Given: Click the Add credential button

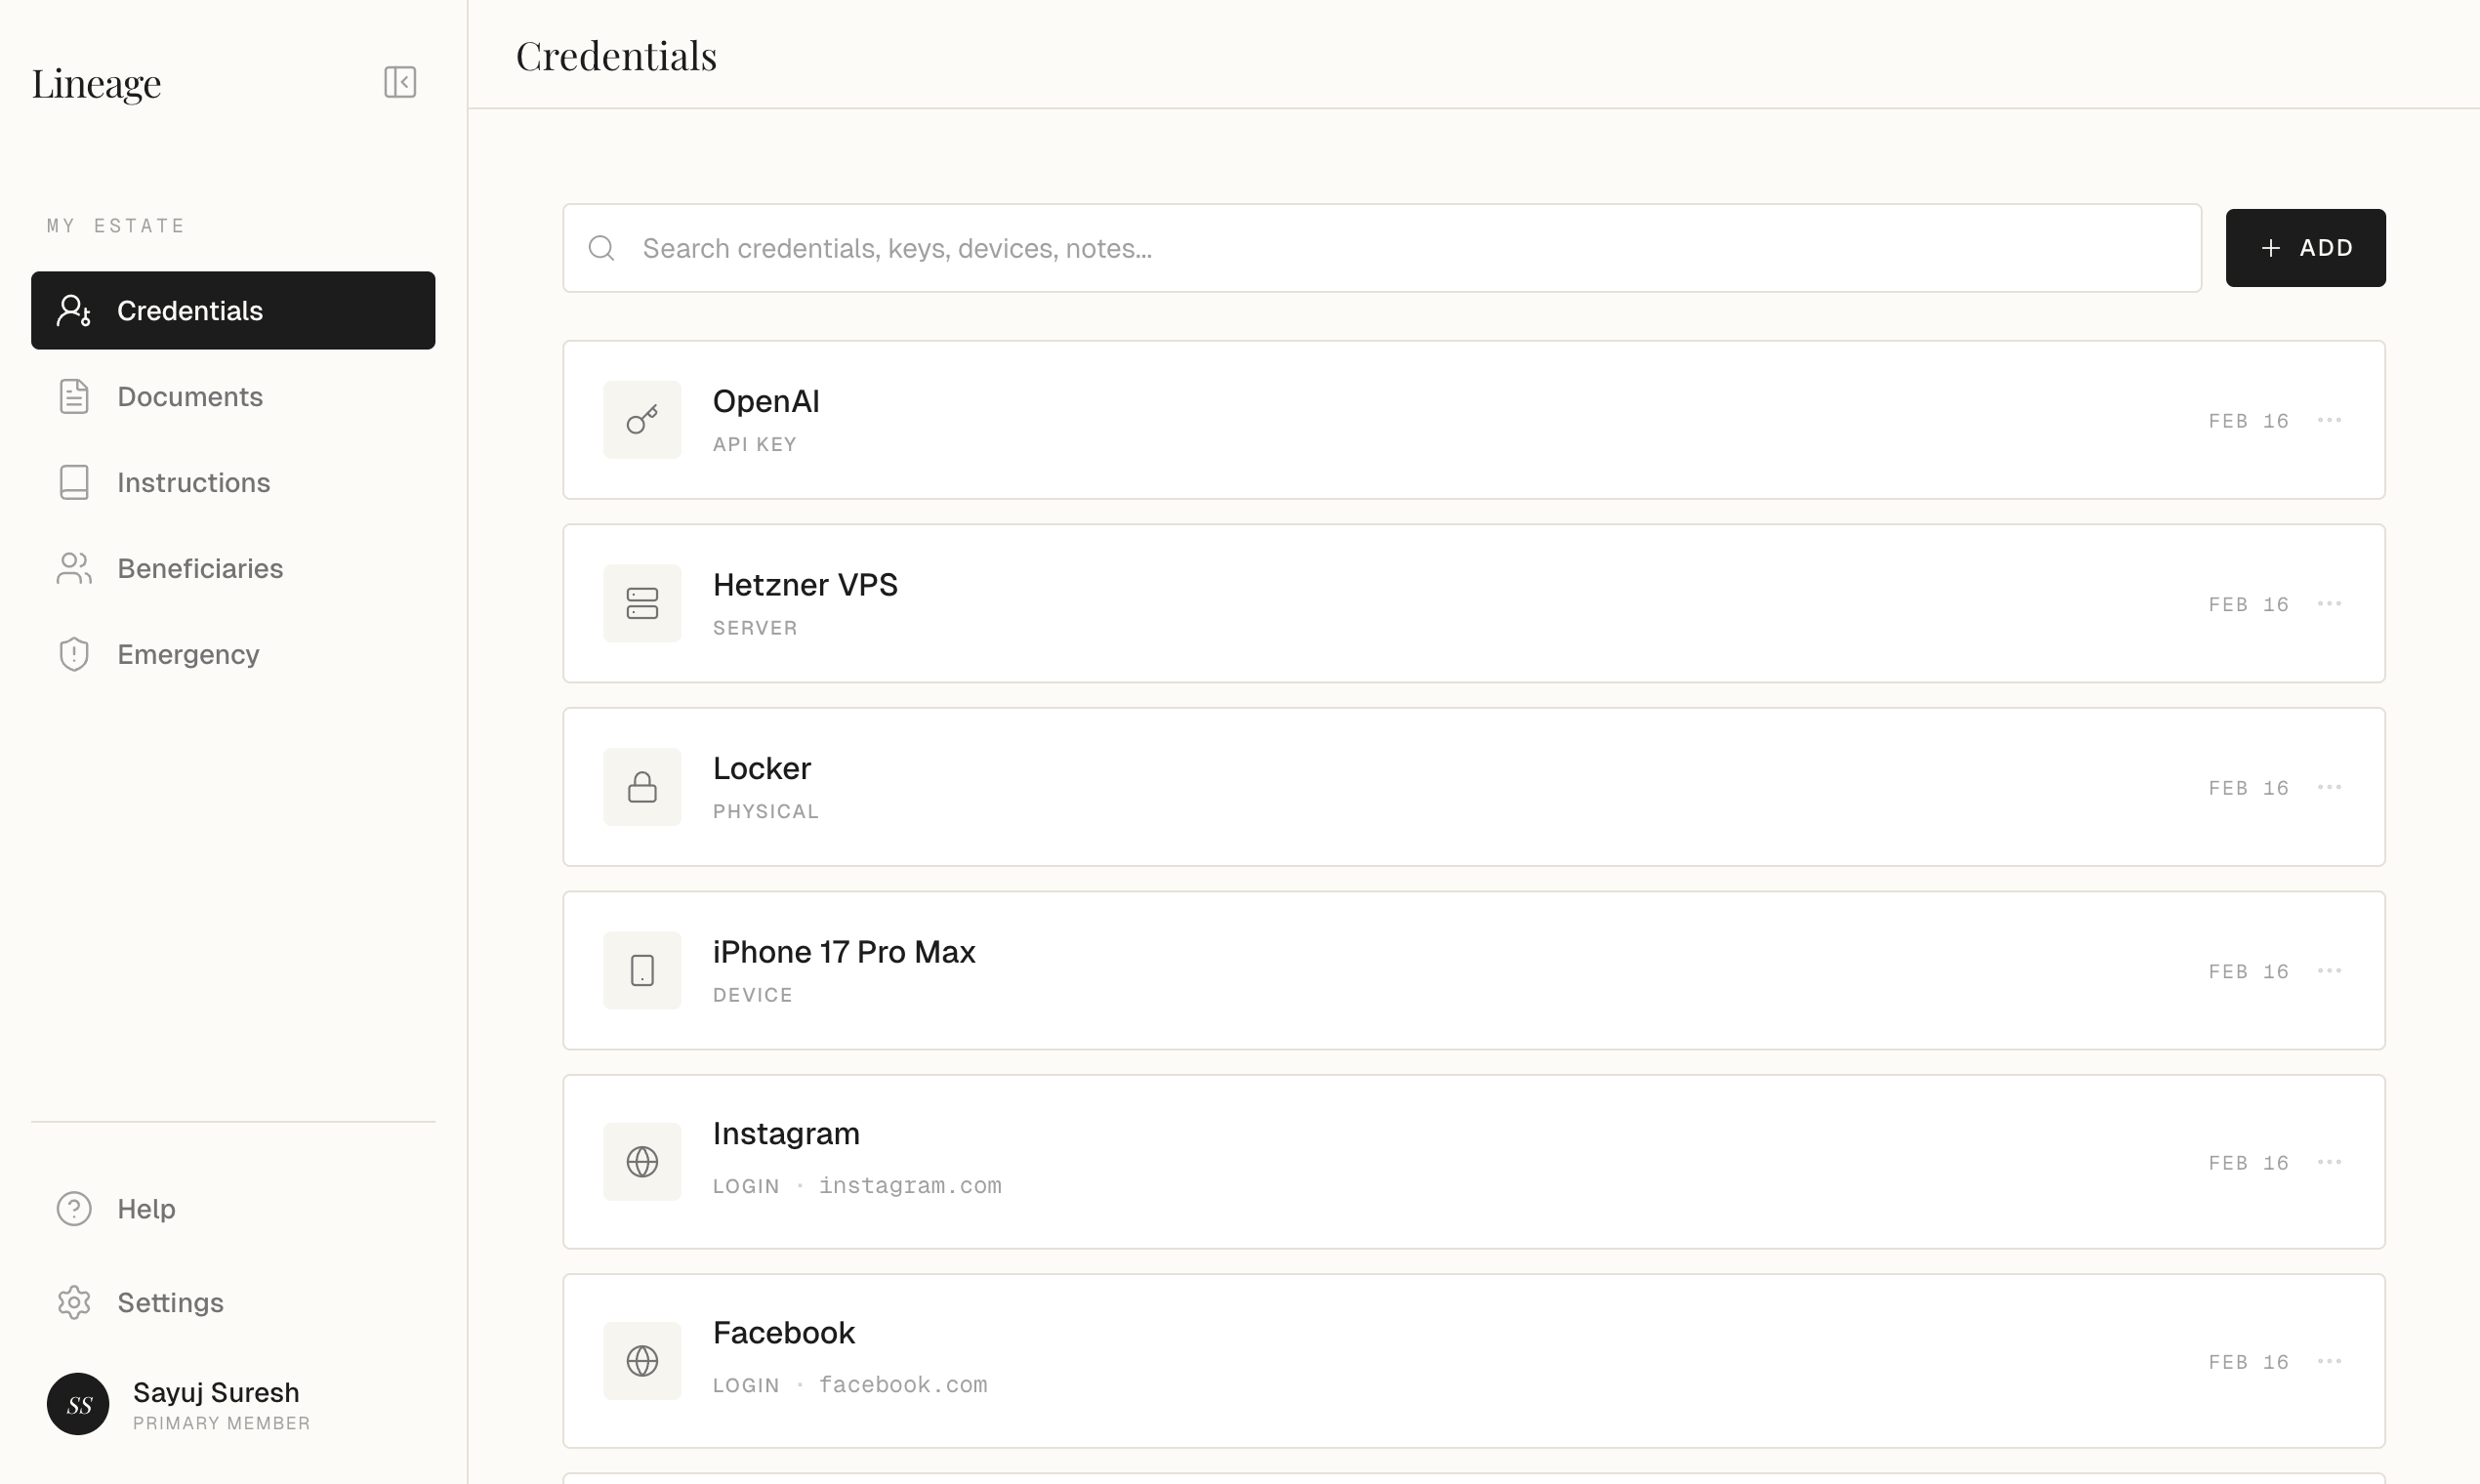Looking at the screenshot, I should tap(2305, 248).
